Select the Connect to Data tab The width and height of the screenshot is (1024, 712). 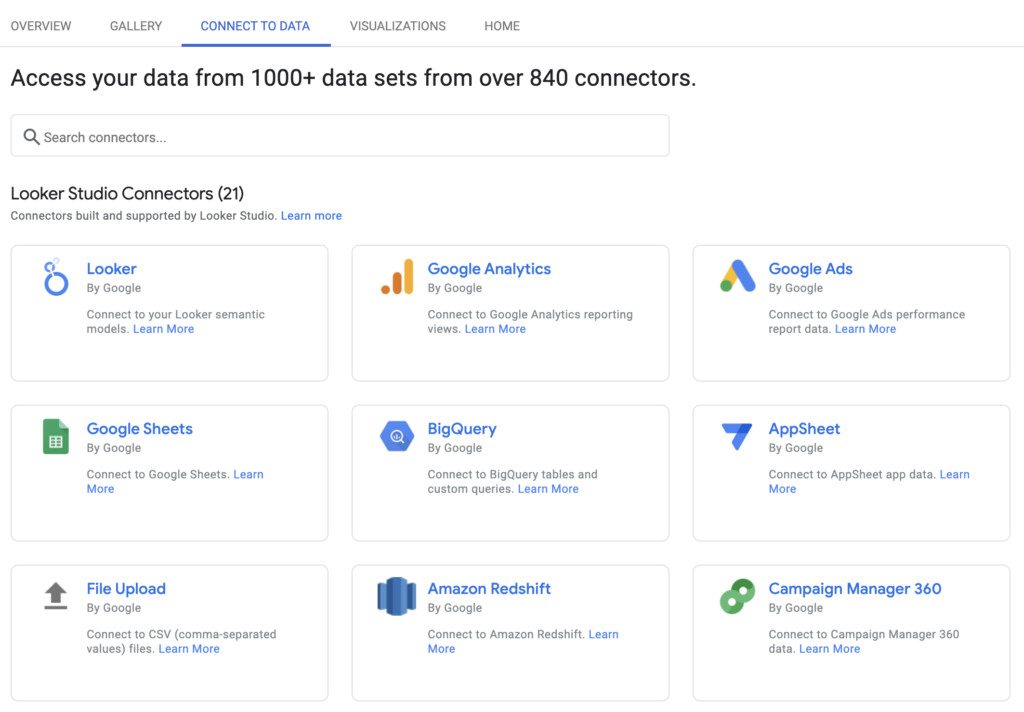click(255, 26)
